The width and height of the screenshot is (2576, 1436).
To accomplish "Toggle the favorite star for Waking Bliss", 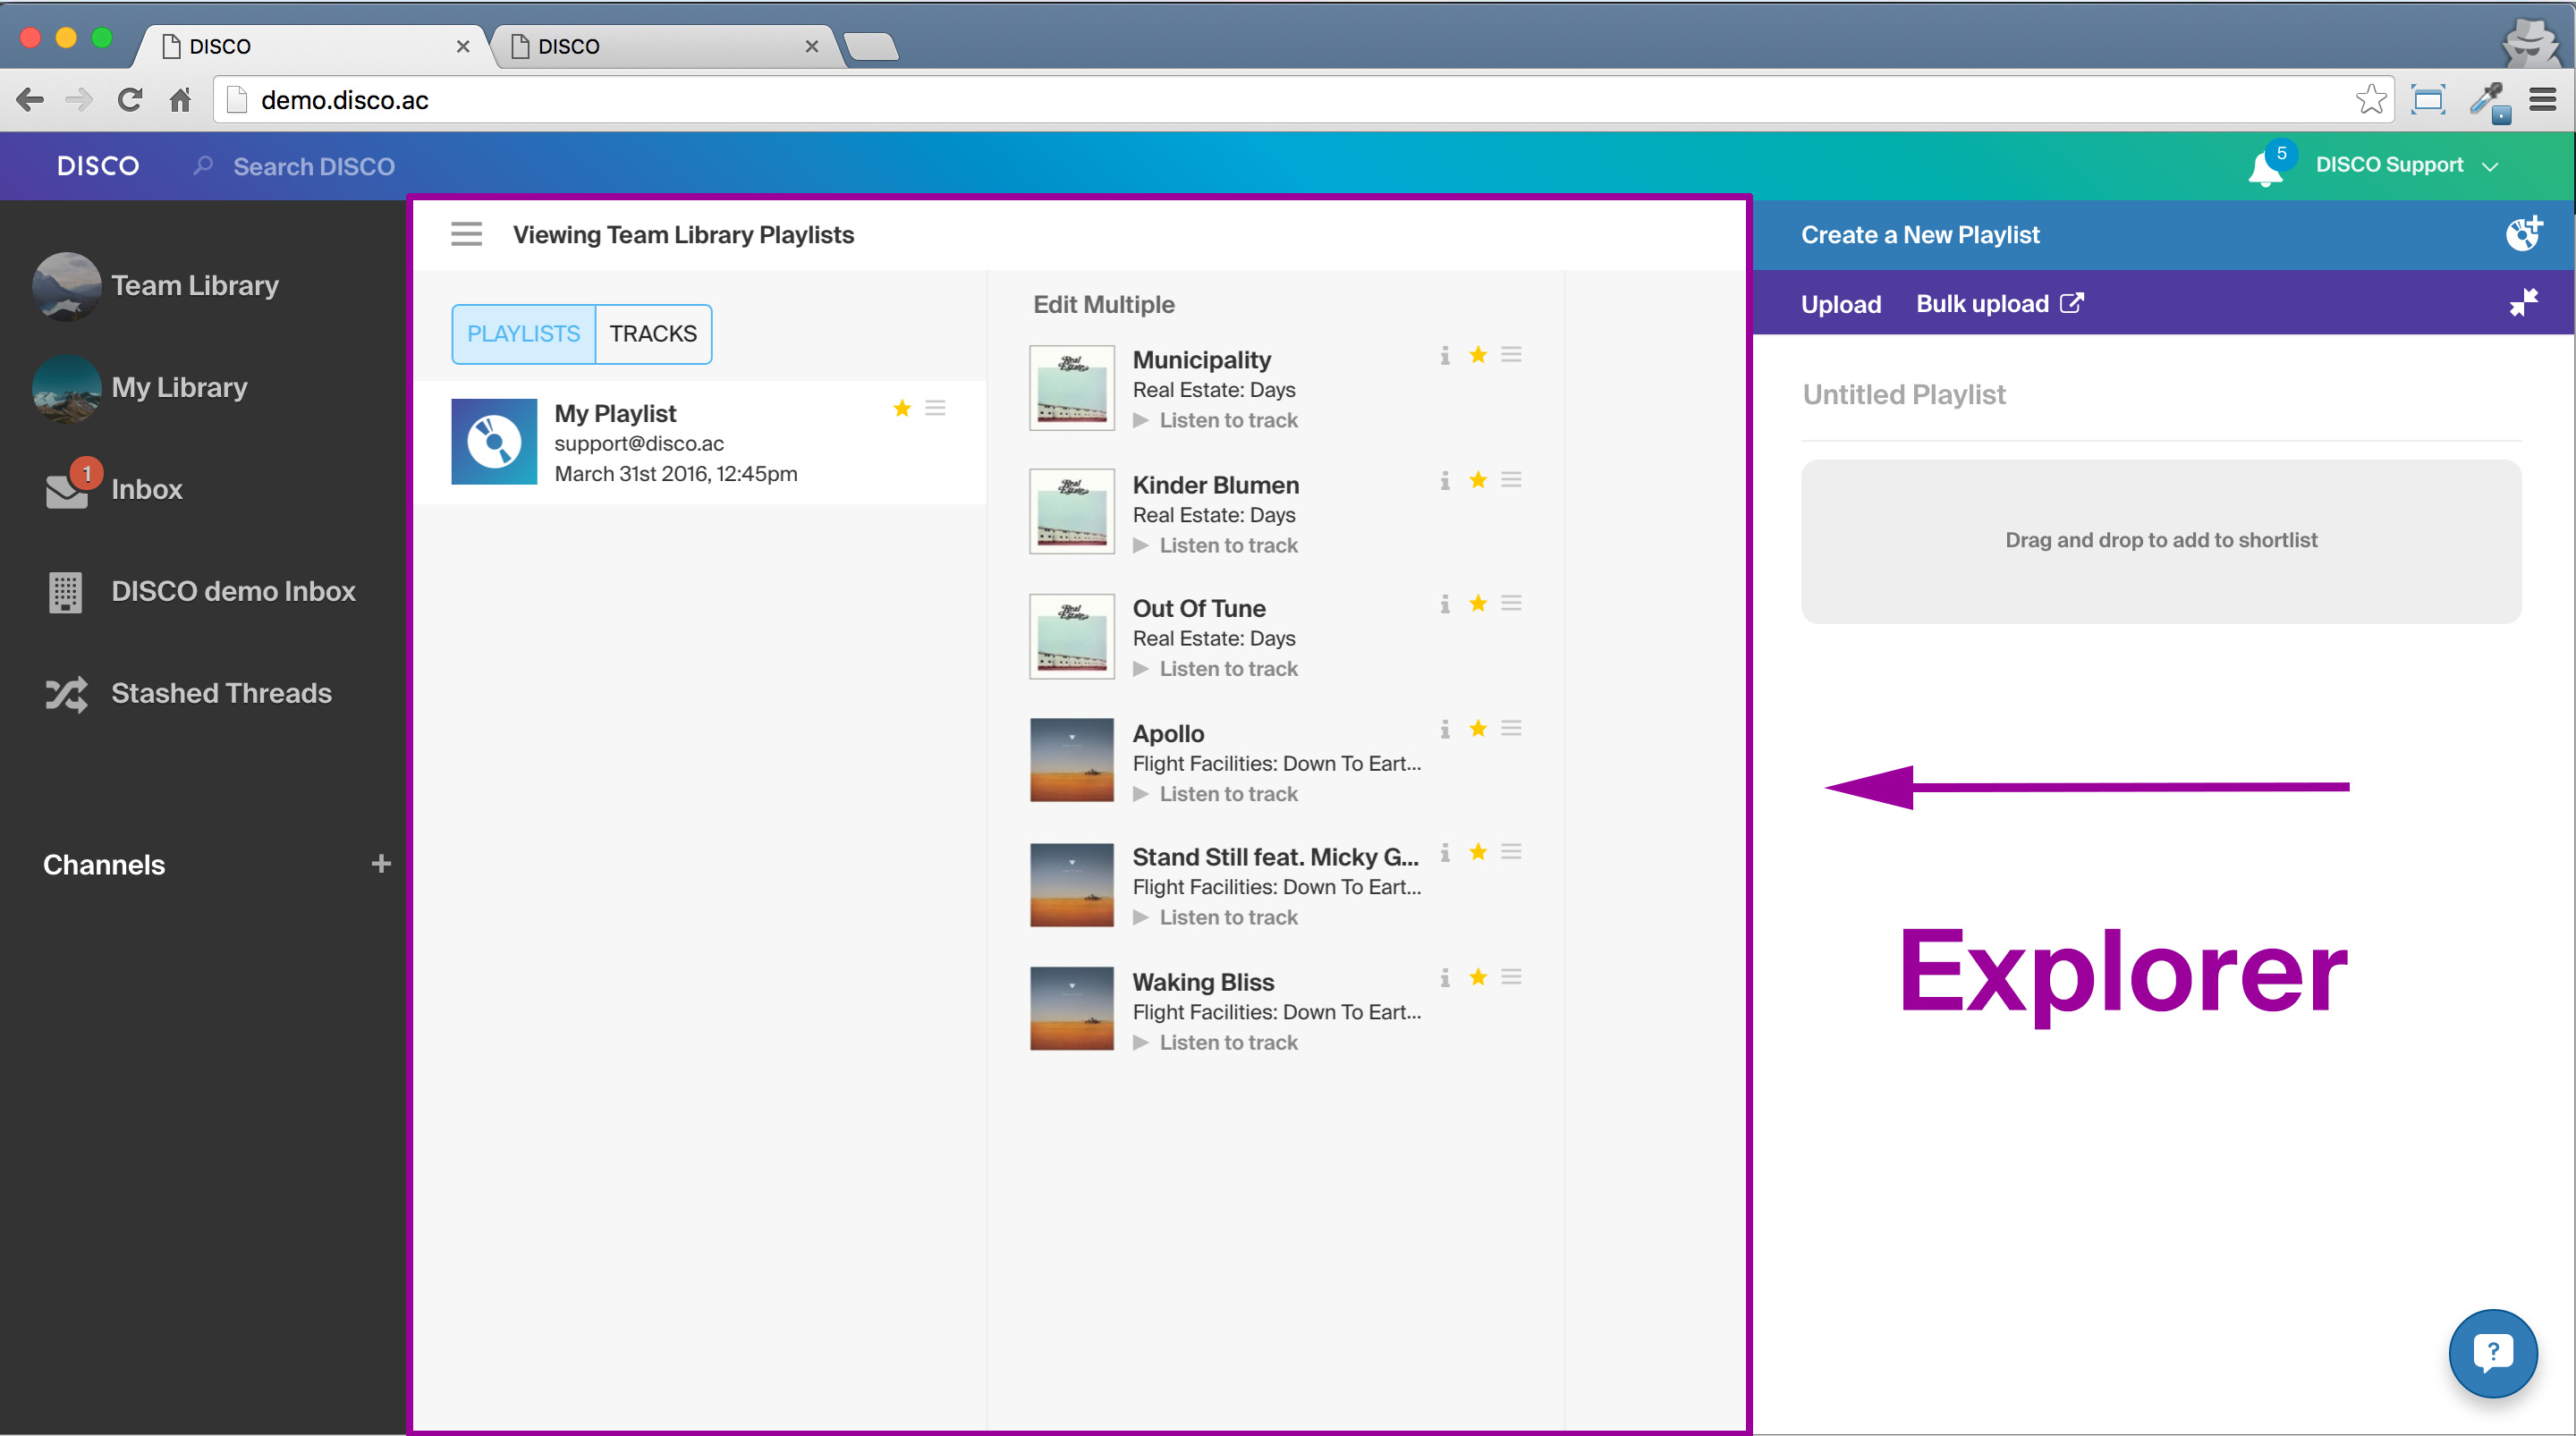I will [1478, 978].
